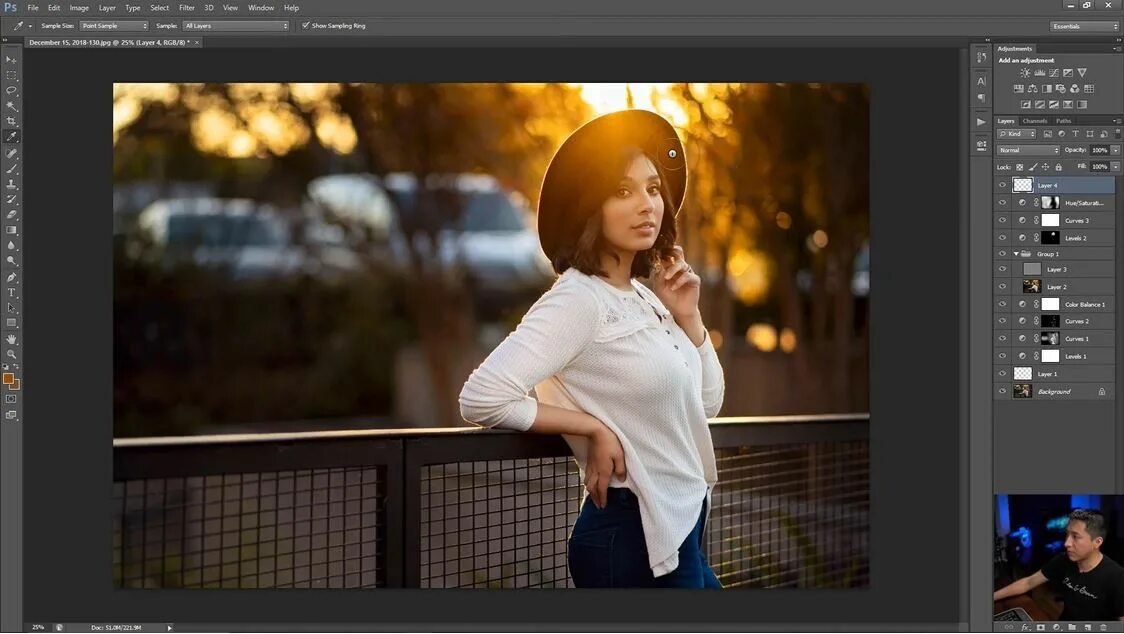Open the Fill slider dropdown arrow

tap(1115, 166)
